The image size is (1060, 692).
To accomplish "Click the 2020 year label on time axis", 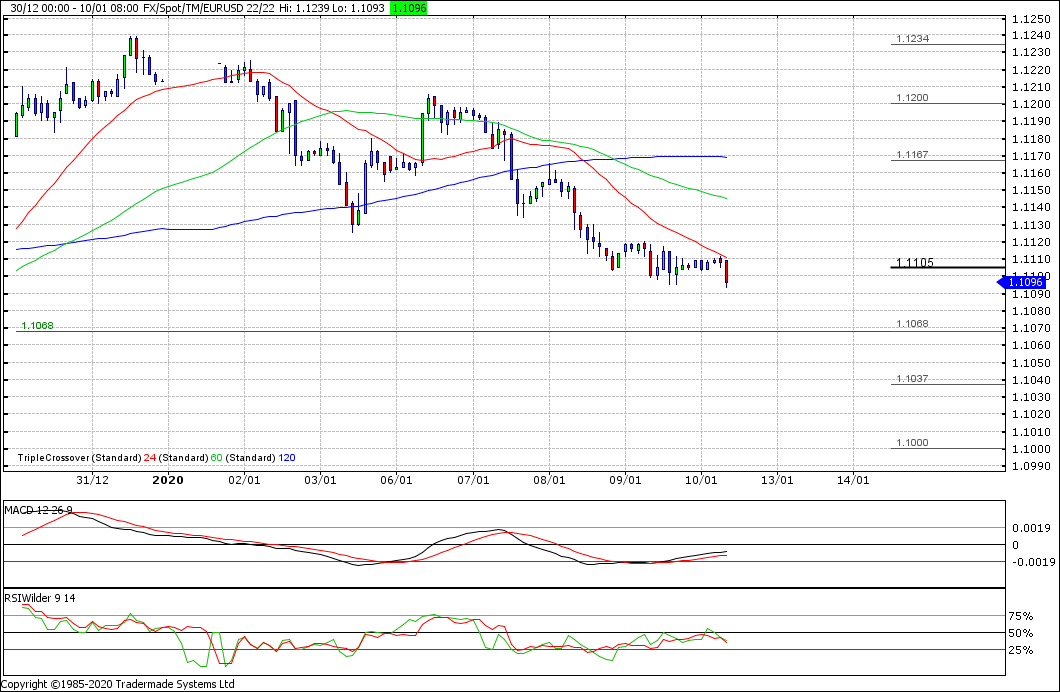I will click(x=168, y=480).
